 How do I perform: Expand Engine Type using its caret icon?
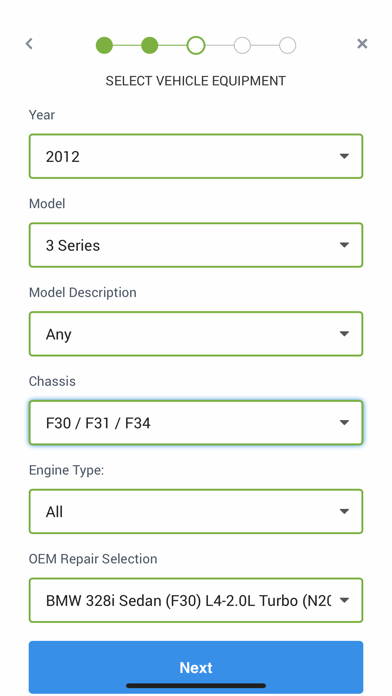[x=344, y=511]
